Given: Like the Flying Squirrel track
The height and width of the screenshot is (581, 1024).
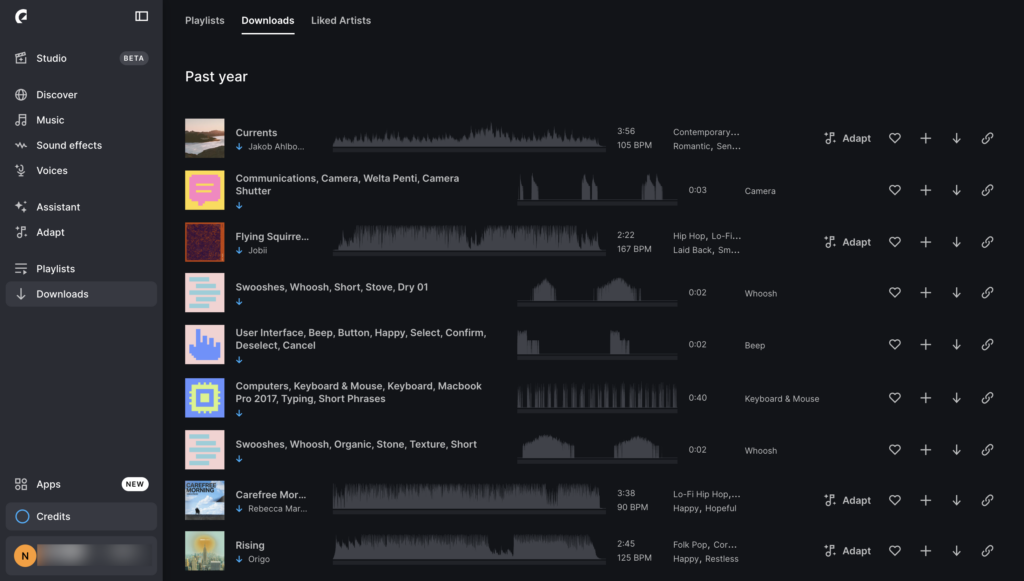Looking at the screenshot, I should coord(895,242).
